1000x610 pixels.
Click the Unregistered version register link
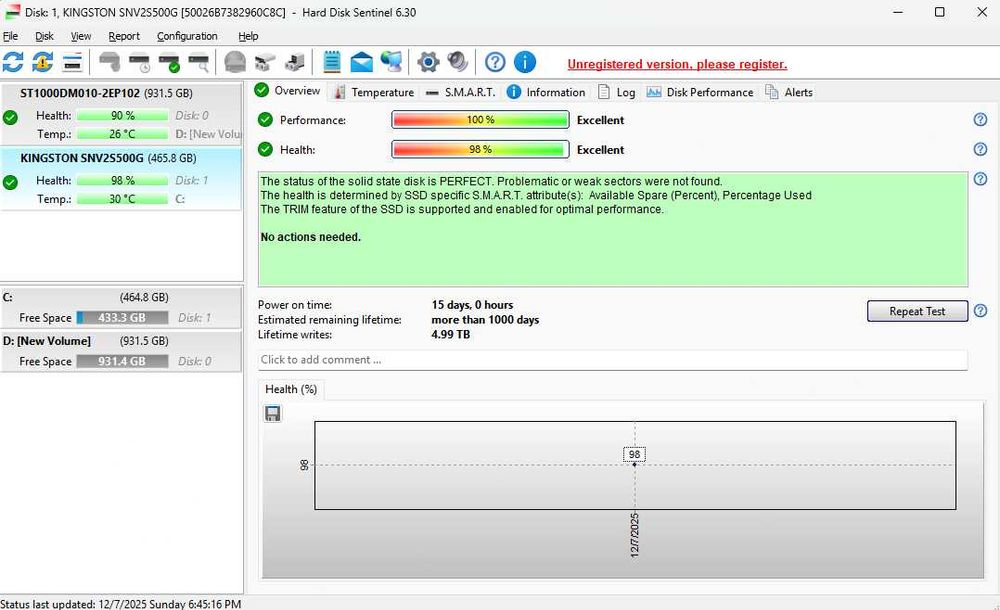tap(677, 64)
